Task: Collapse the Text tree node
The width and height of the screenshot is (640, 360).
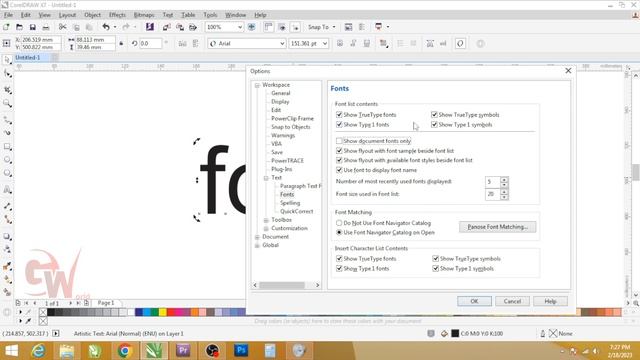Action: point(266,178)
